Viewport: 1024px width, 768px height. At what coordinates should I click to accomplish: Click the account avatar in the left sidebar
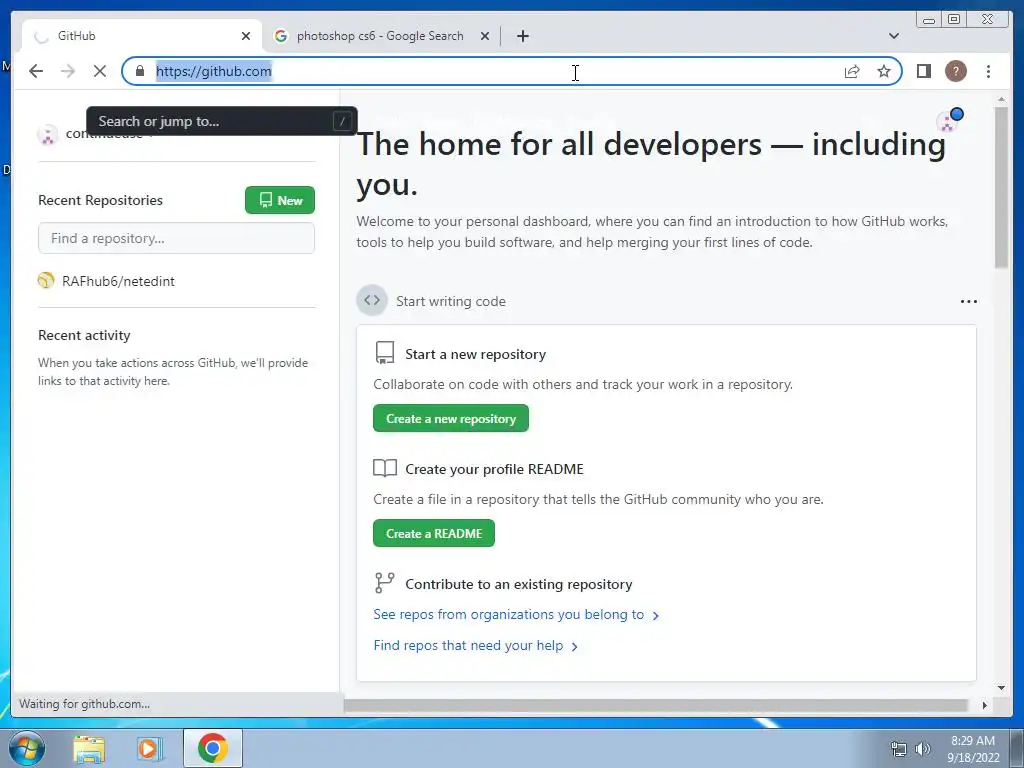47,135
